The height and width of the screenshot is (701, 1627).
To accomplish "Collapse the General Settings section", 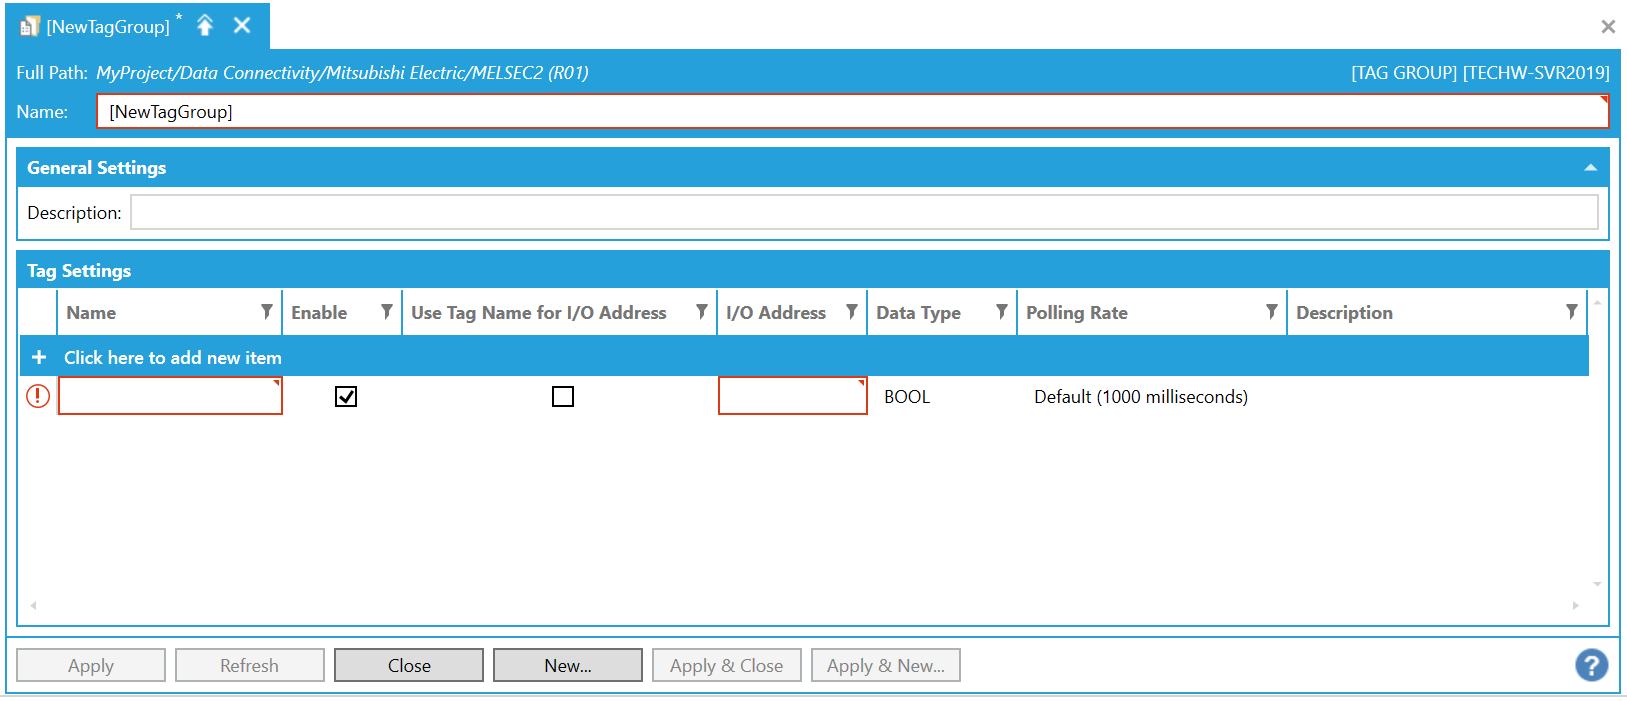I will coord(1590,168).
